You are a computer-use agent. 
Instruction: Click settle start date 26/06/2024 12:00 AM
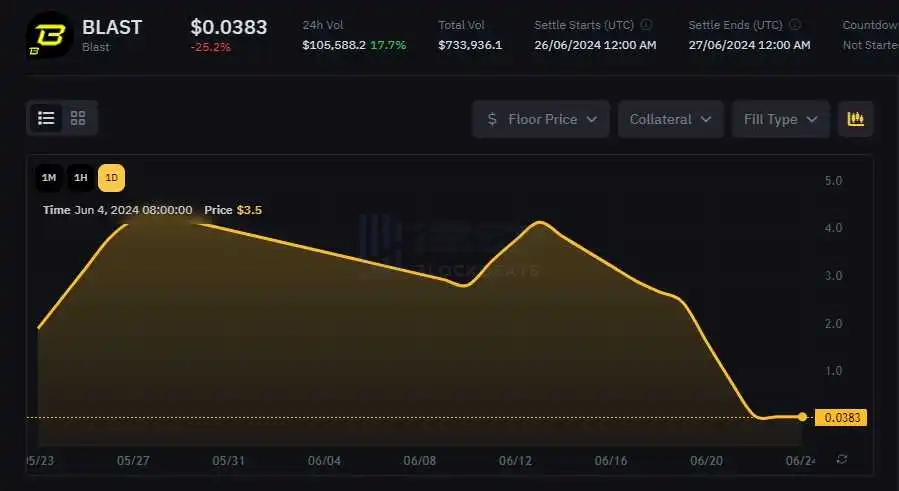click(x=595, y=45)
